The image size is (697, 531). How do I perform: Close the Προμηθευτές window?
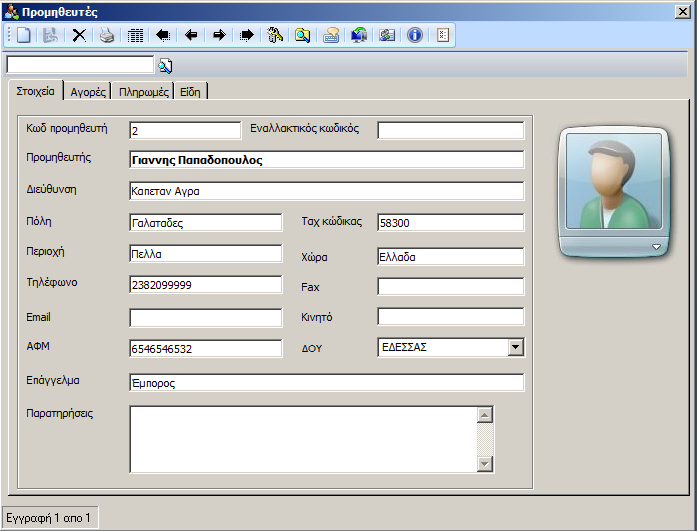(x=682, y=12)
